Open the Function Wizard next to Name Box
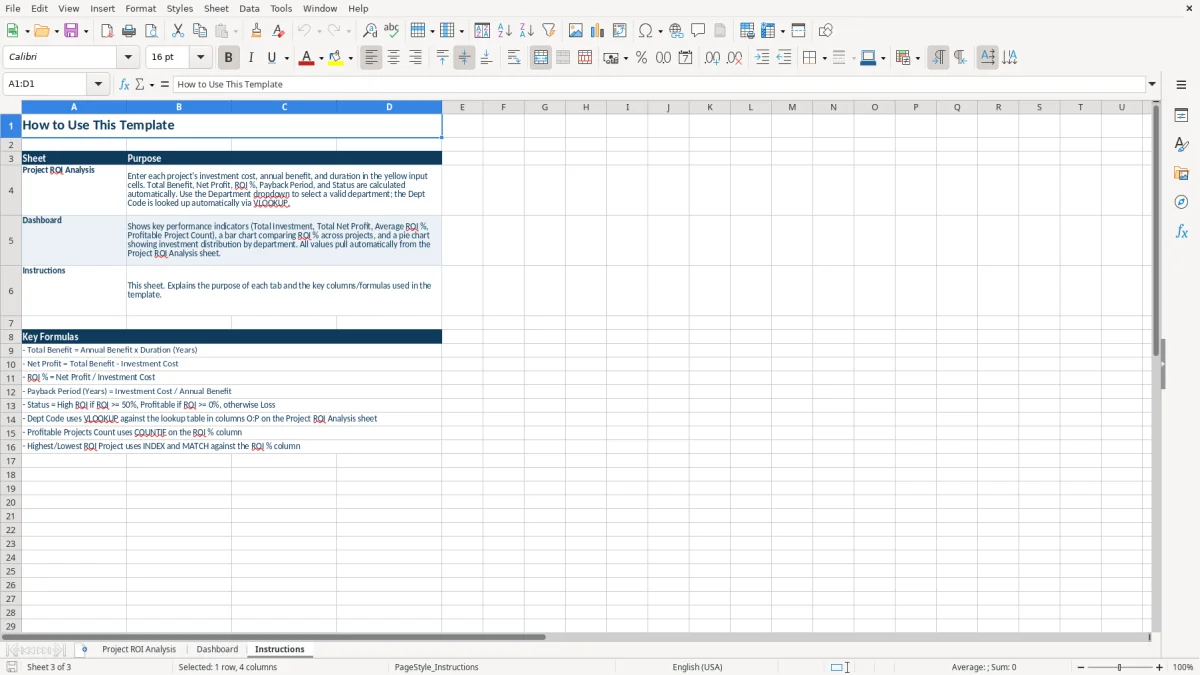The width and height of the screenshot is (1200, 675). tap(124, 85)
